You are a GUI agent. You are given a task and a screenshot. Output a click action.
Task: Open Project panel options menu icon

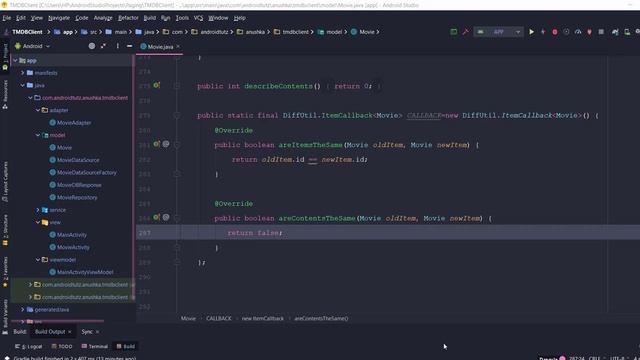118,46
